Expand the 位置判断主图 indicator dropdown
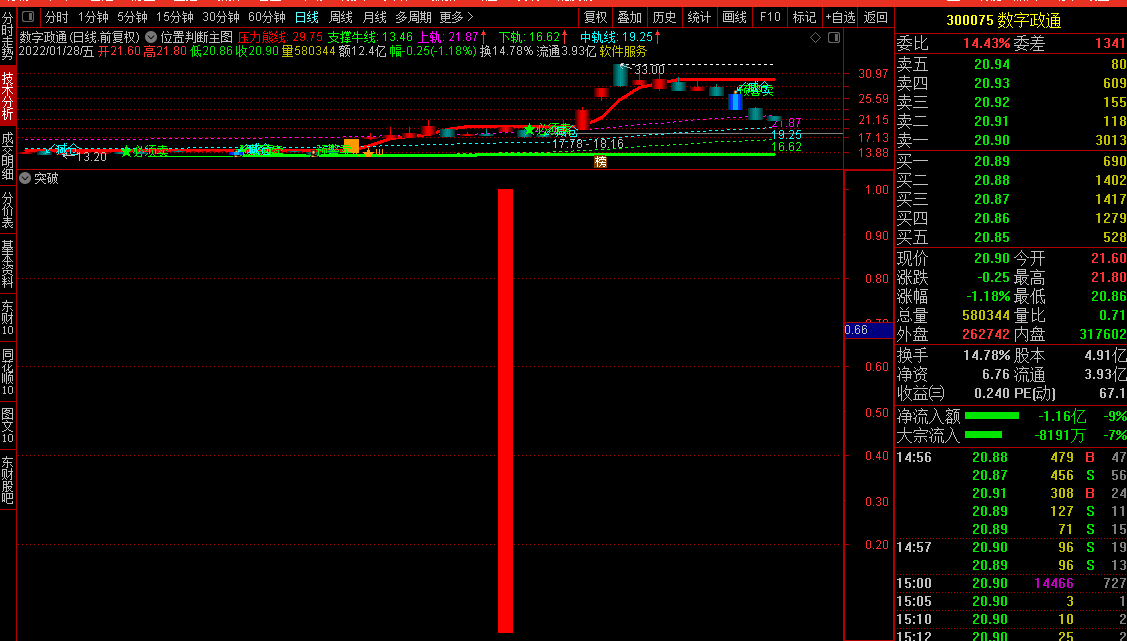Viewport: 1127px width, 641px height. 151,37
